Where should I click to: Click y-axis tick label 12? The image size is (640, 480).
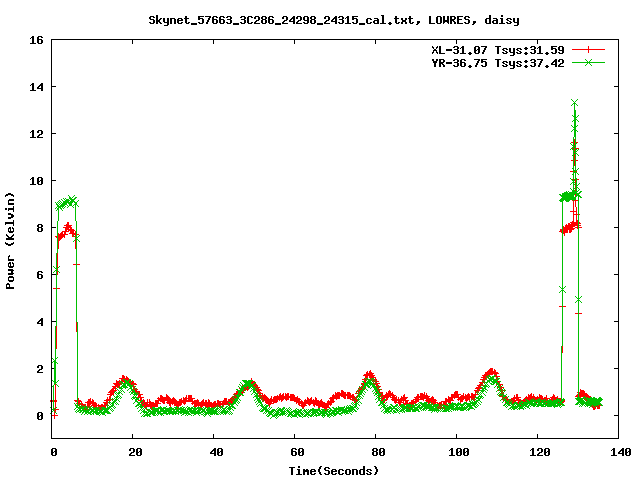click(36, 134)
